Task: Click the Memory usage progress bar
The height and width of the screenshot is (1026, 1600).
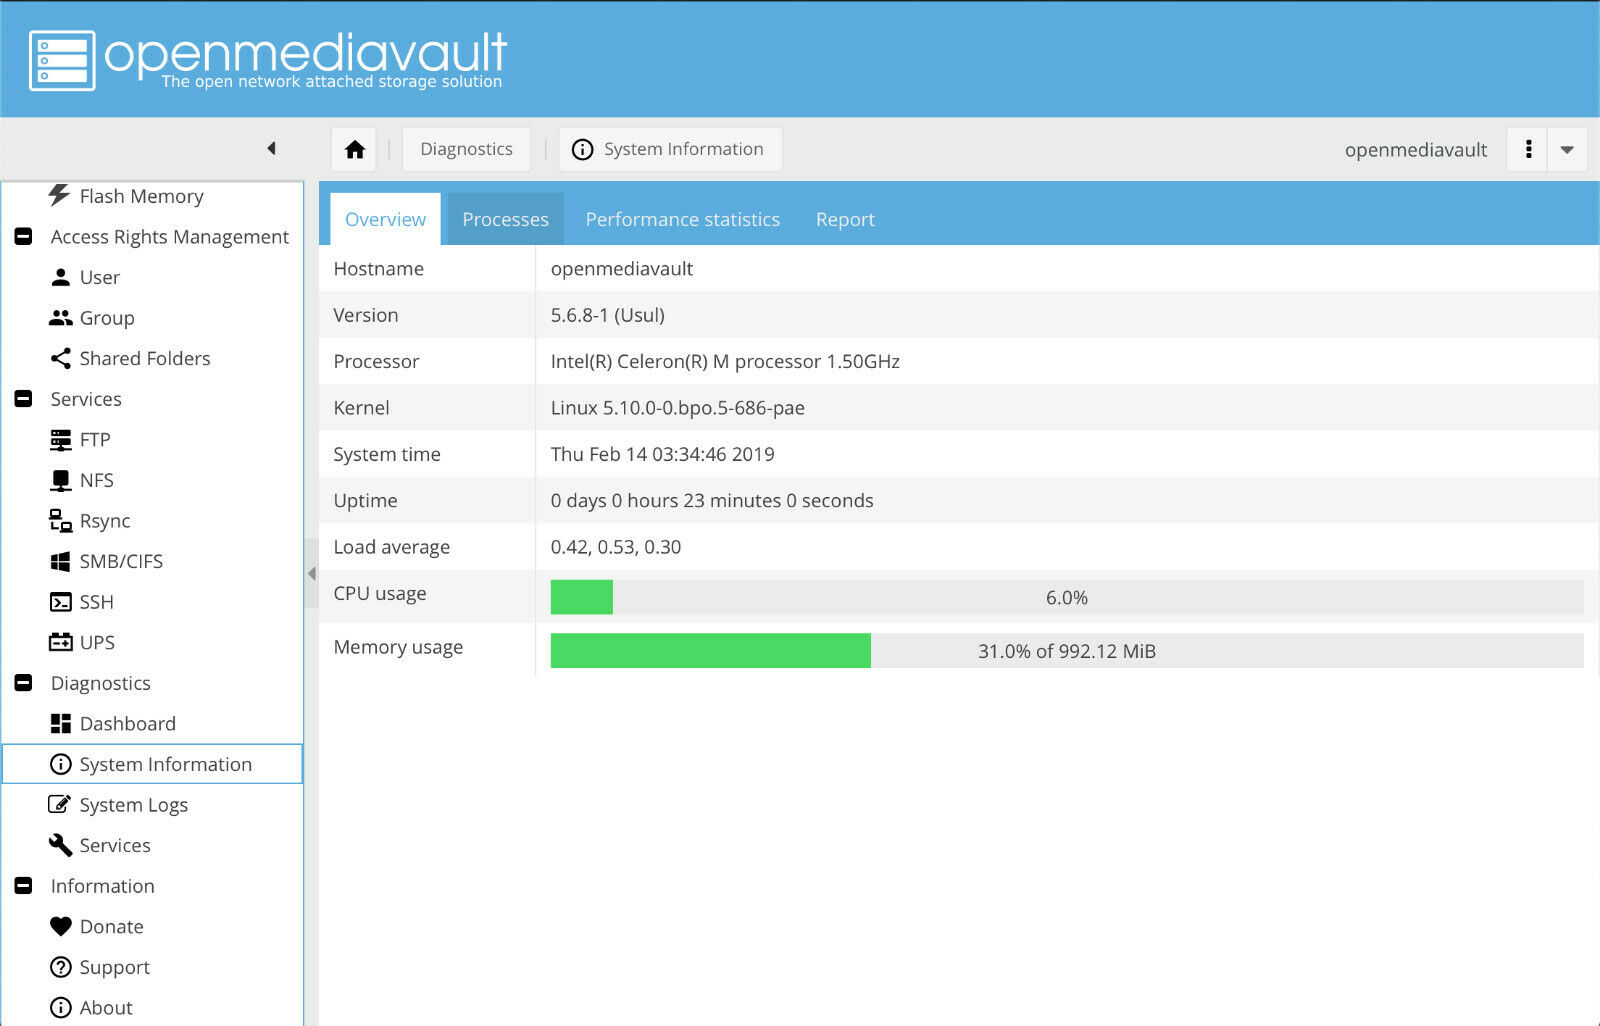Action: [1067, 651]
